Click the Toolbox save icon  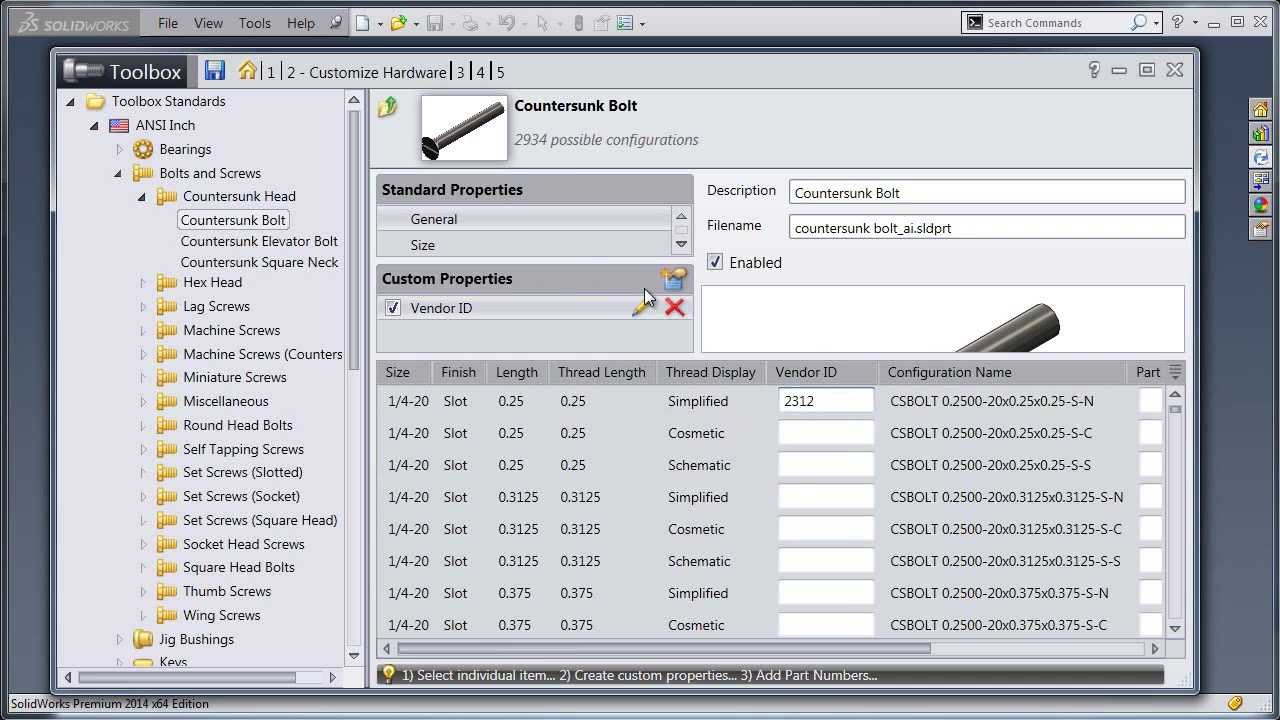[x=215, y=71]
